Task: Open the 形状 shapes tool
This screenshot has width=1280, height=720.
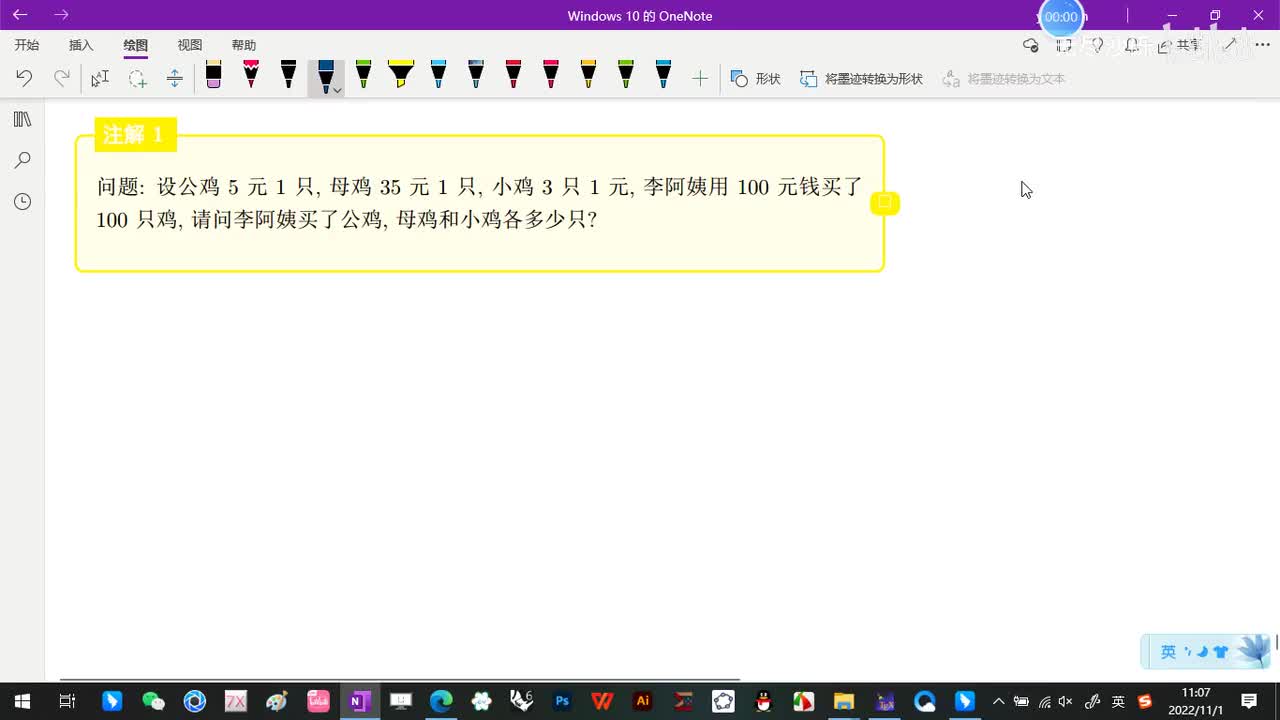Action: (x=755, y=78)
